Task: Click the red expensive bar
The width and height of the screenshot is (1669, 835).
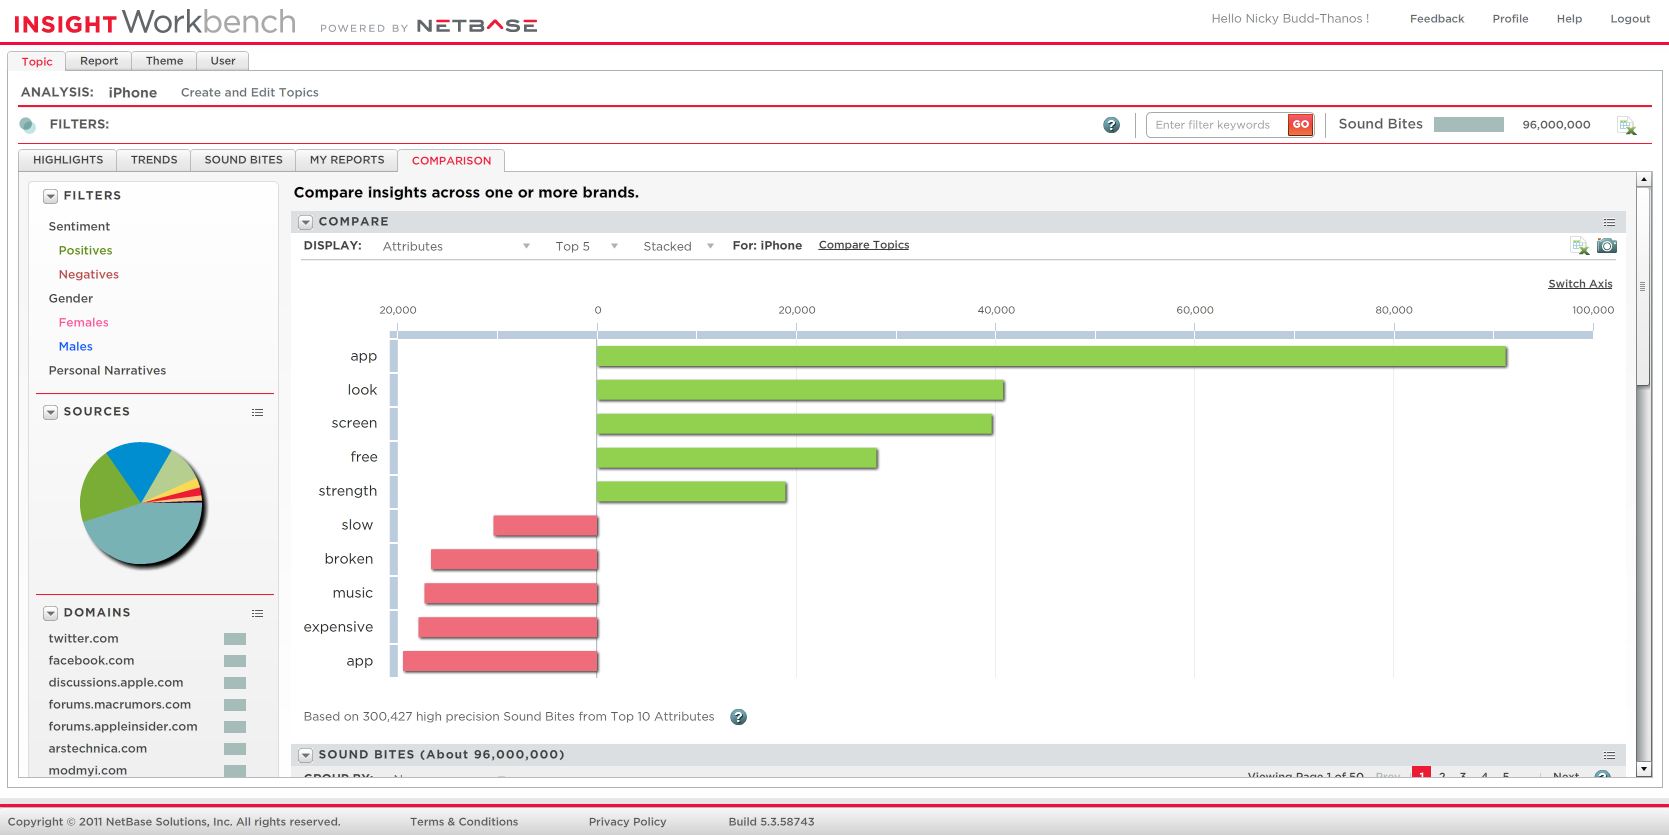Action: 508,628
